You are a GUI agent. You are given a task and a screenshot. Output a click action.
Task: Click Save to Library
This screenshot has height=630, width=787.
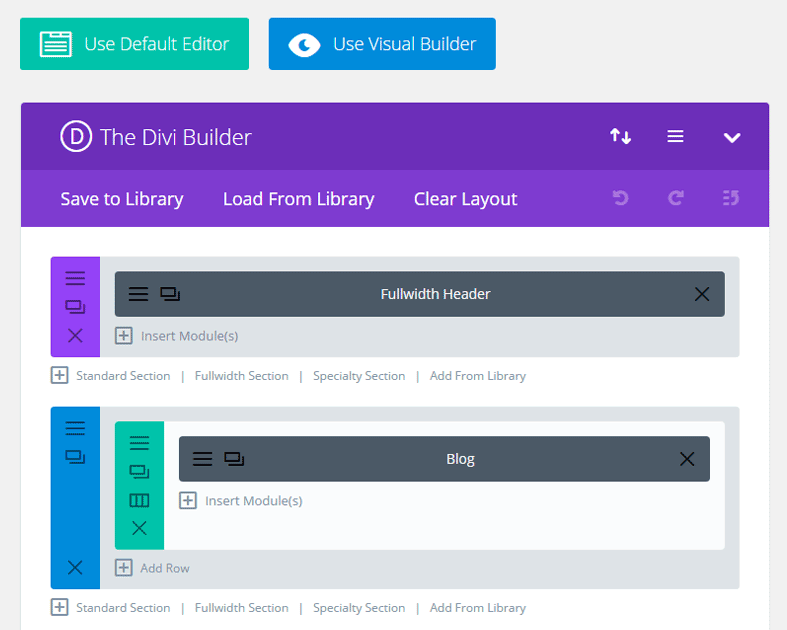click(122, 199)
